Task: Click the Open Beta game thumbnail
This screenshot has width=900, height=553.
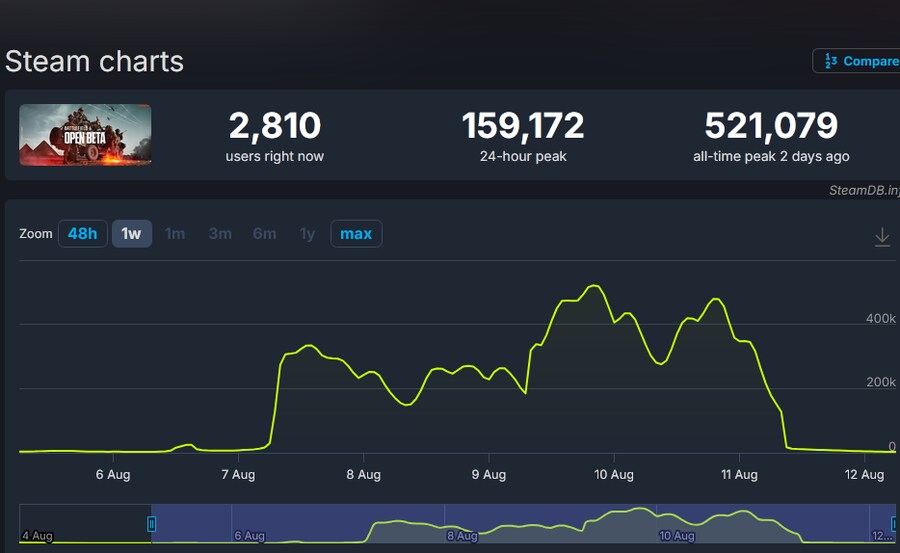Action: [x=85, y=135]
